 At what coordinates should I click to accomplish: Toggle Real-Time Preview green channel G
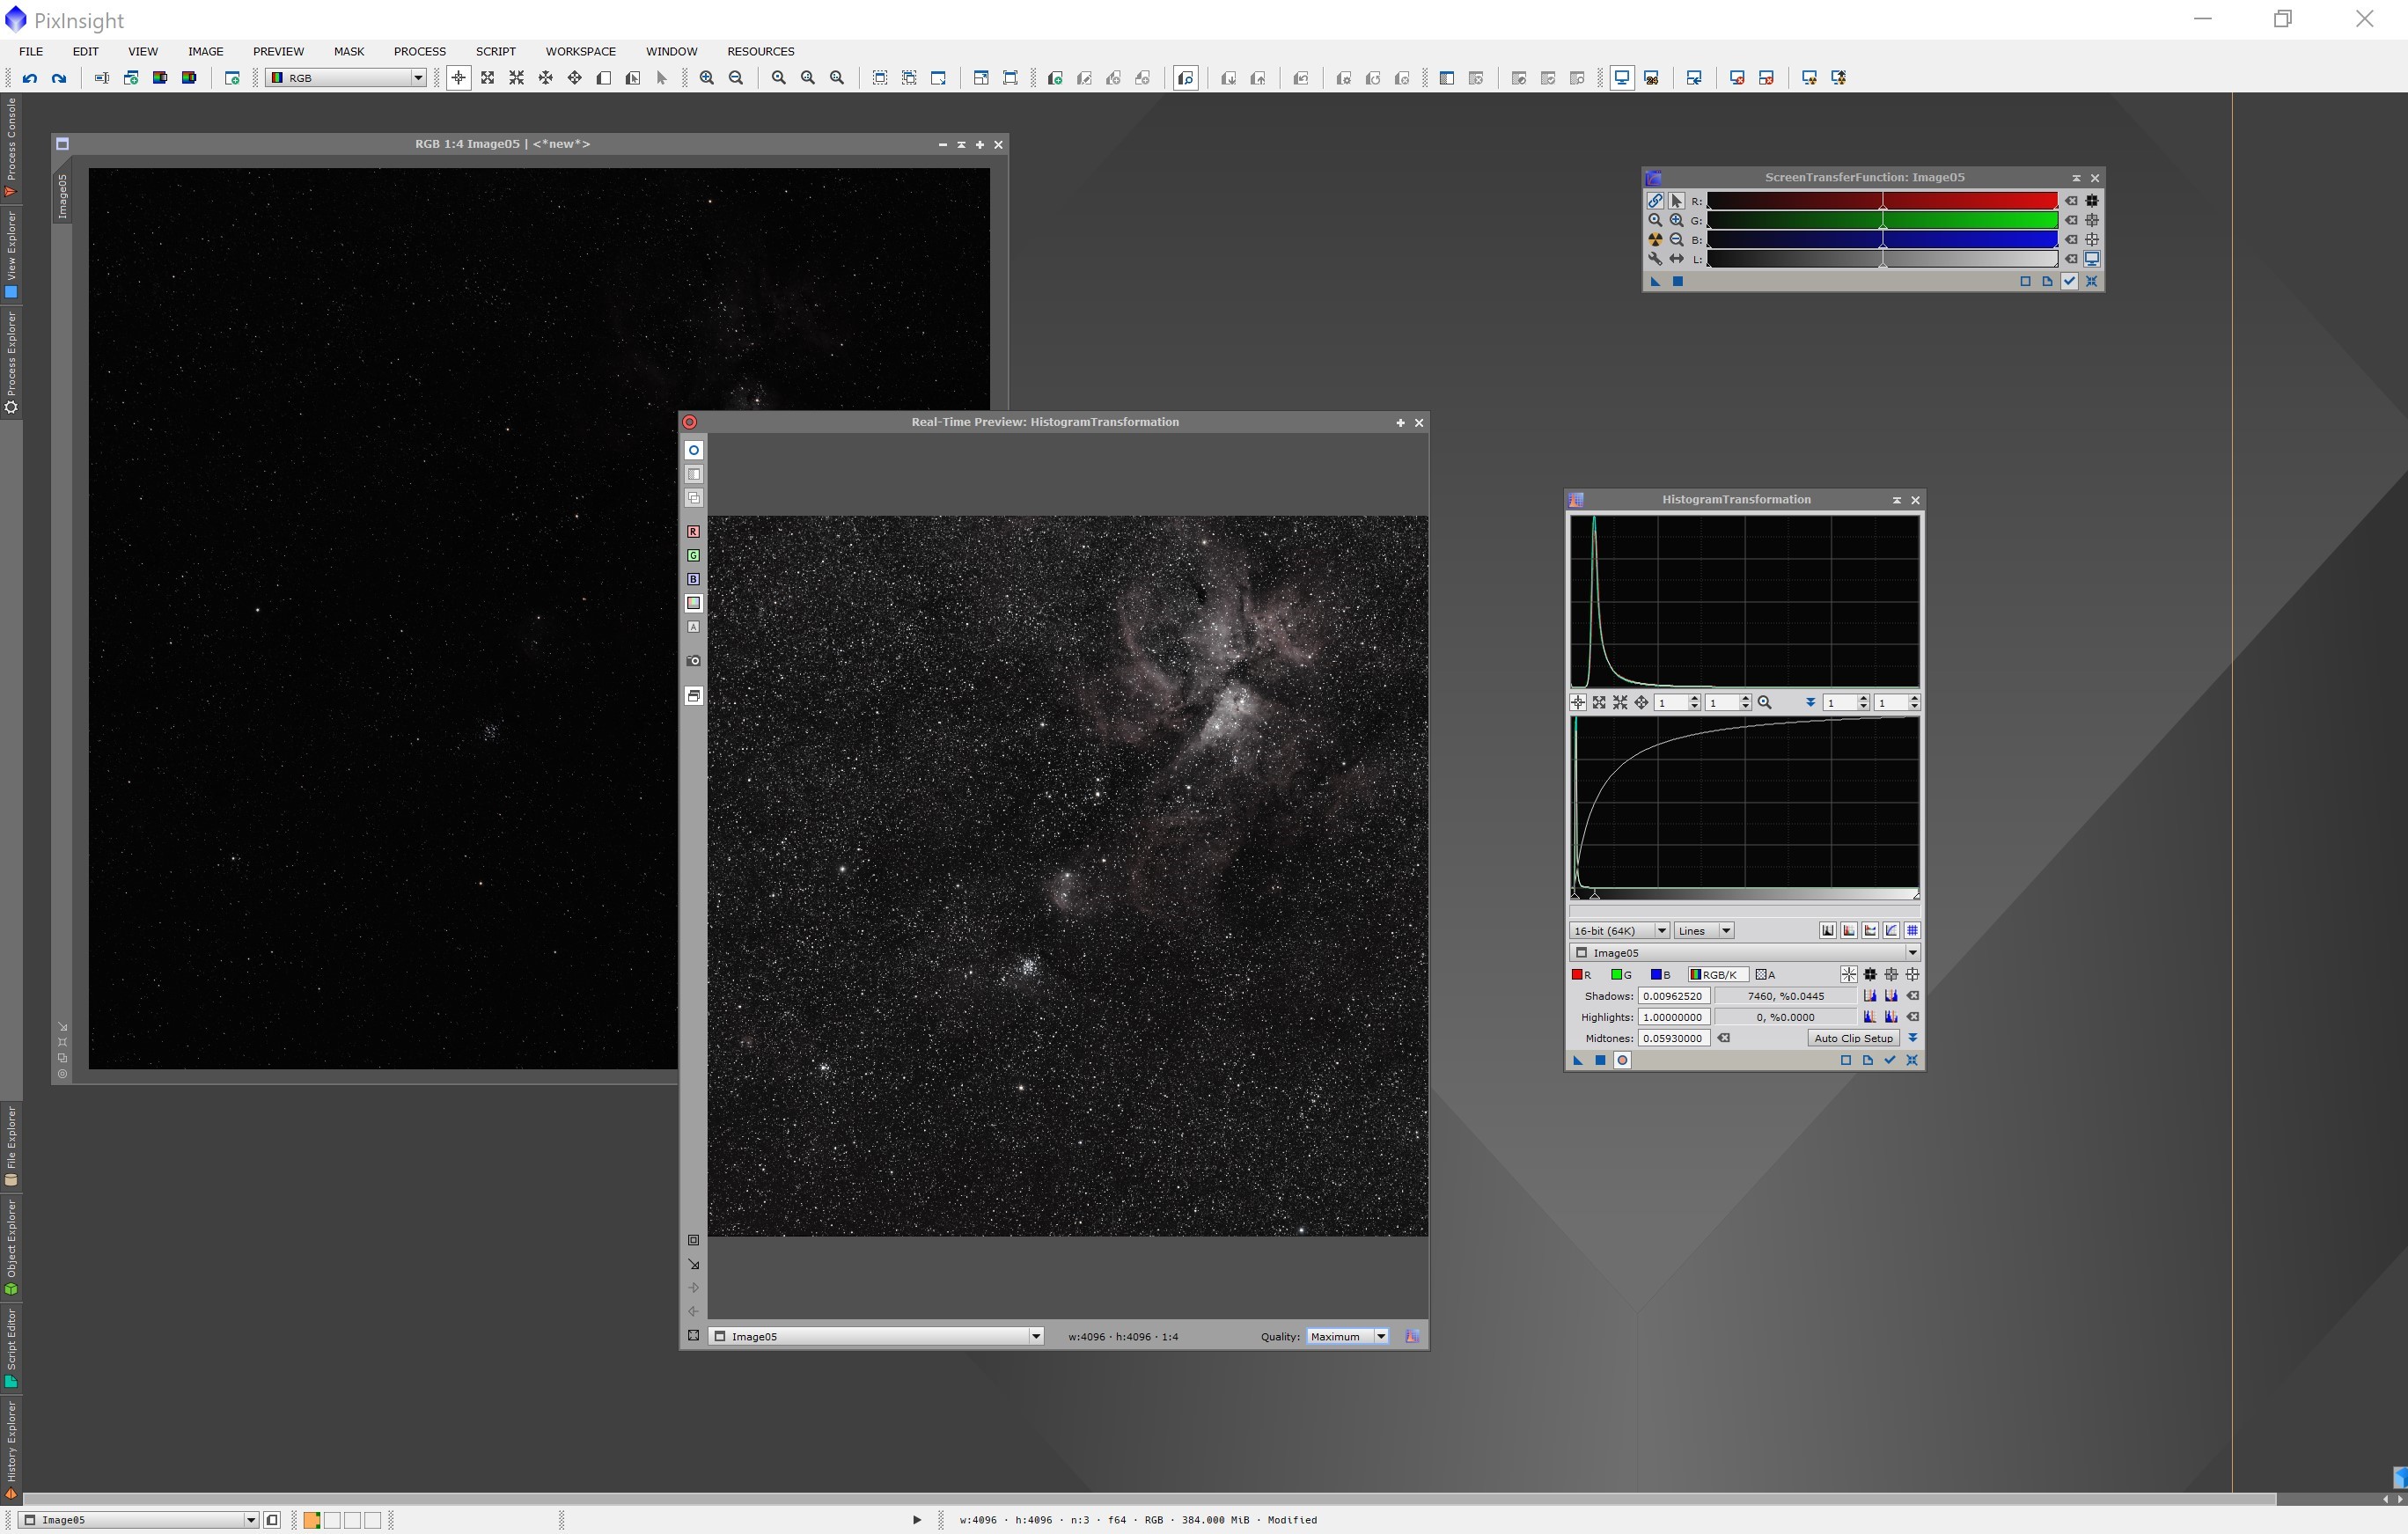coord(693,556)
